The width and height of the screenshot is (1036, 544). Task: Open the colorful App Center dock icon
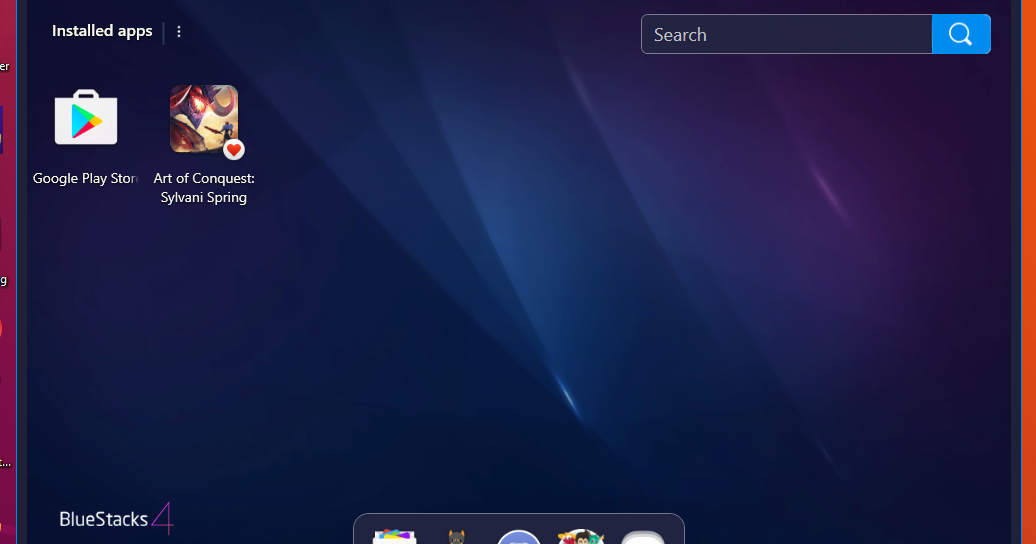tap(394, 536)
